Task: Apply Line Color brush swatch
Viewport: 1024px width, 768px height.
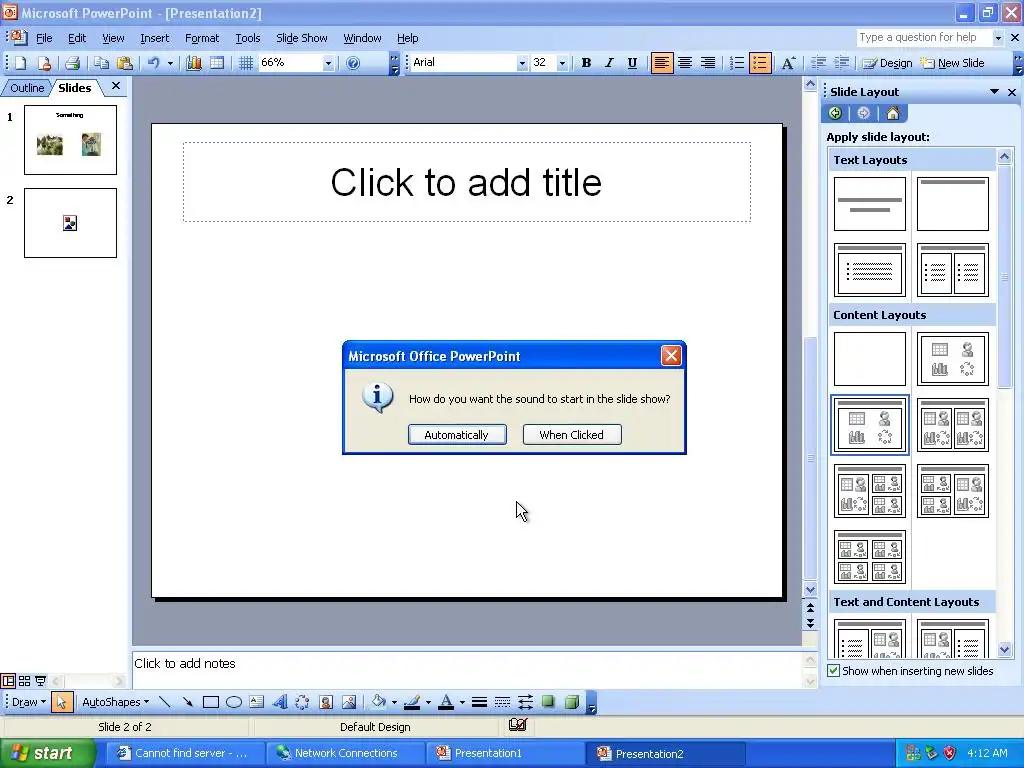Action: point(412,702)
